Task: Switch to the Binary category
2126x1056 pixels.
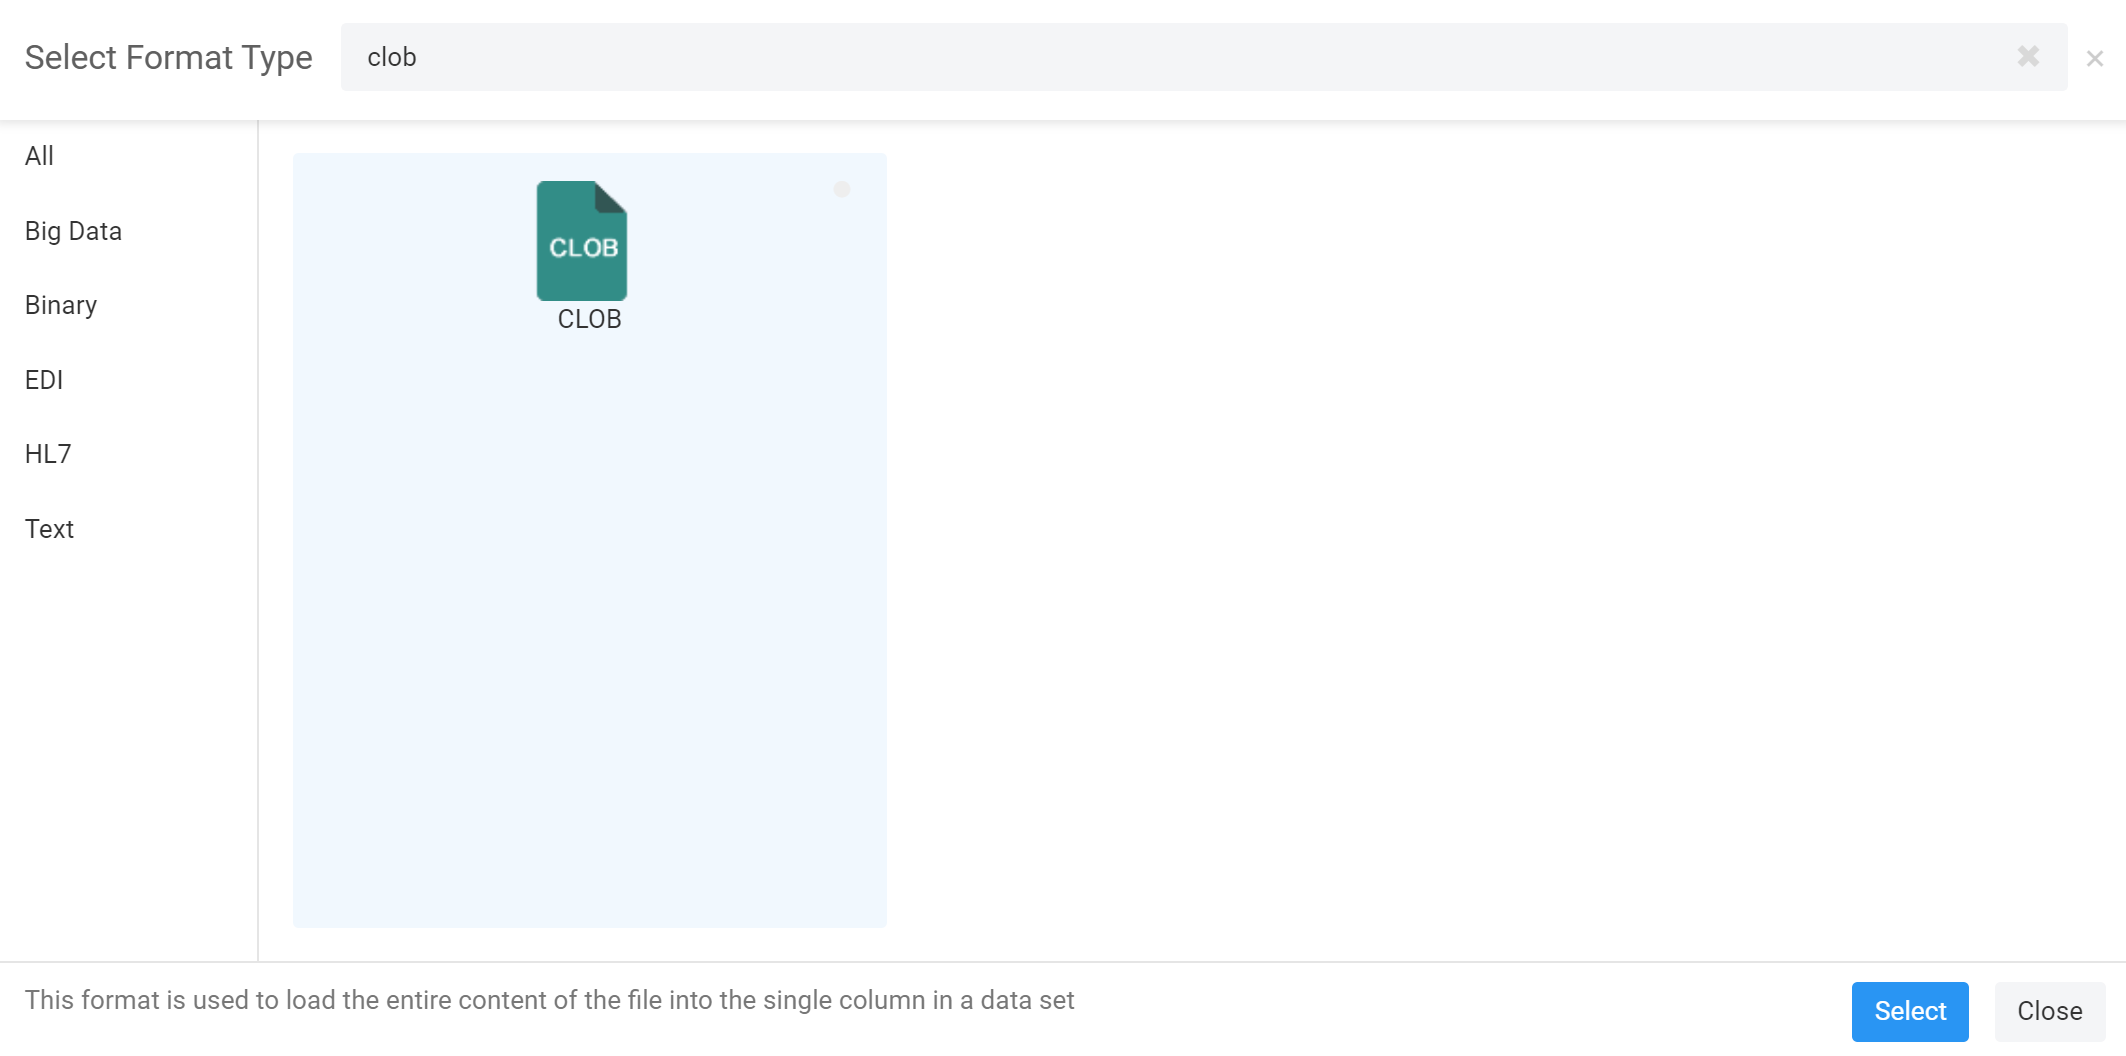Action: (61, 305)
